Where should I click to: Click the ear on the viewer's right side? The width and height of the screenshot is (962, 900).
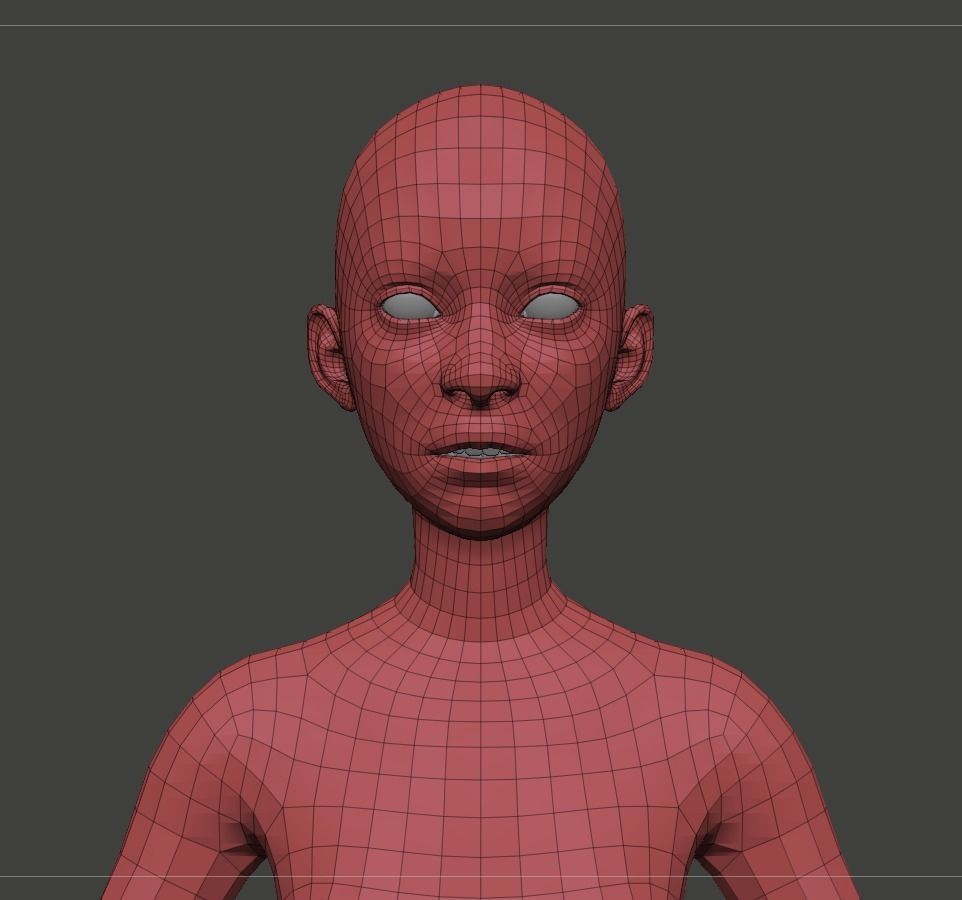pos(630,358)
